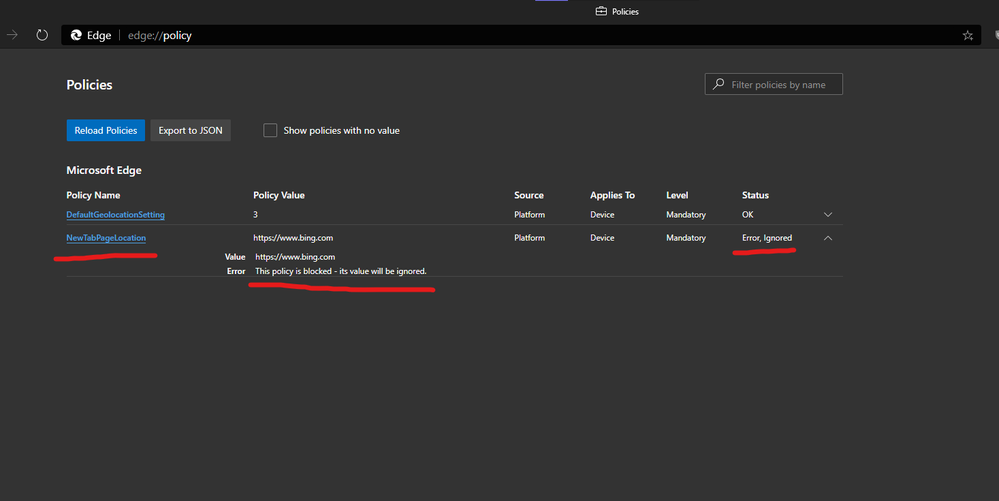Screen dimensions: 999x501
Task: Click the Level column header
Action: point(677,195)
